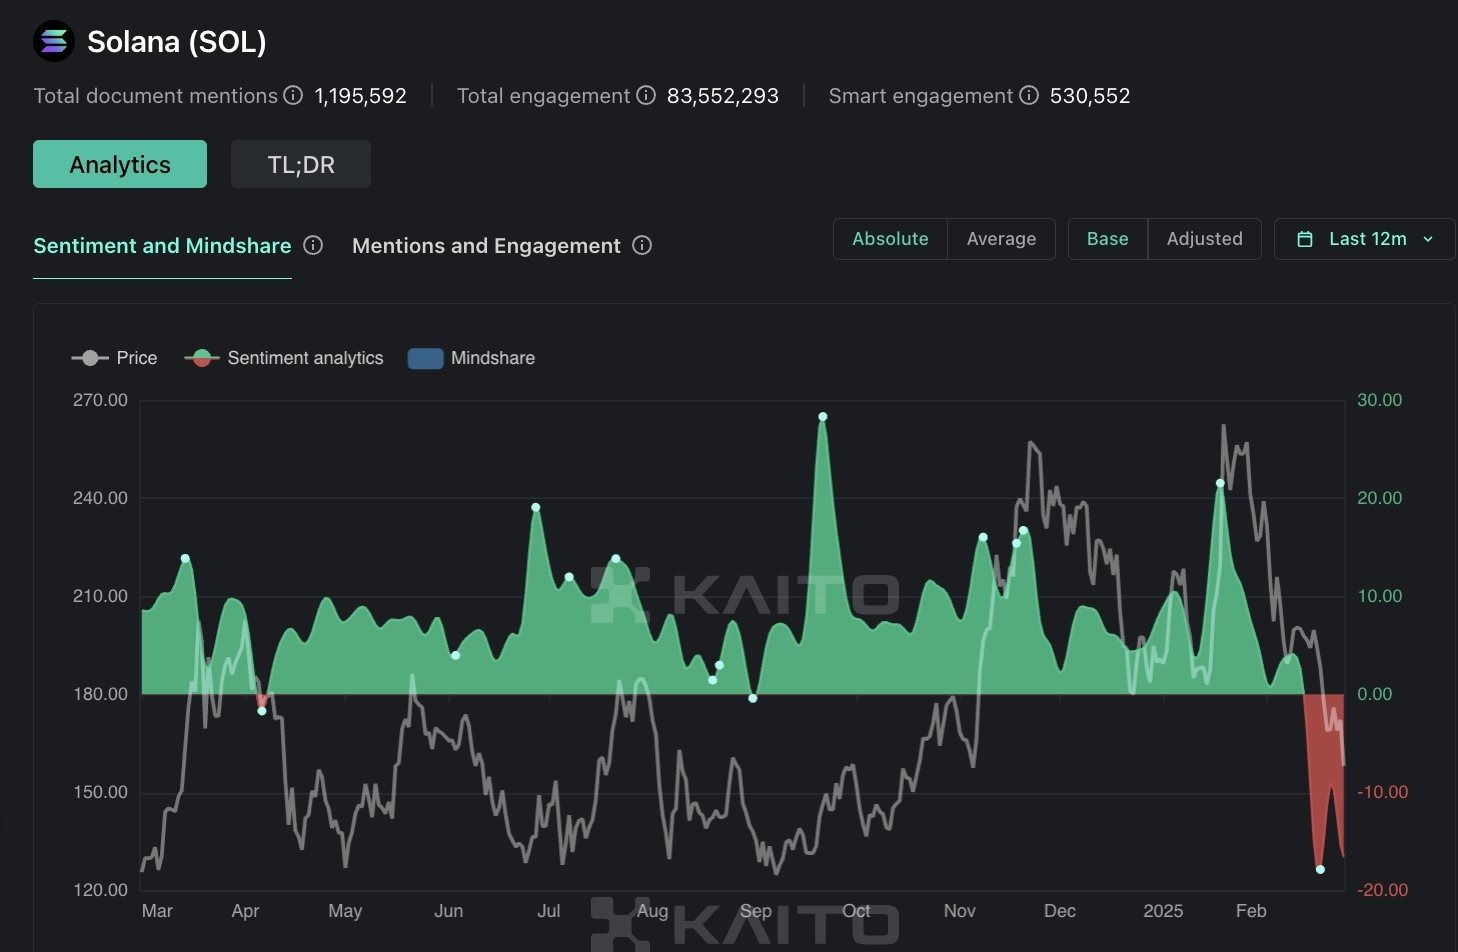Click info icon next to Sentiment and Mindshare
1458x952 pixels.
pos(313,245)
